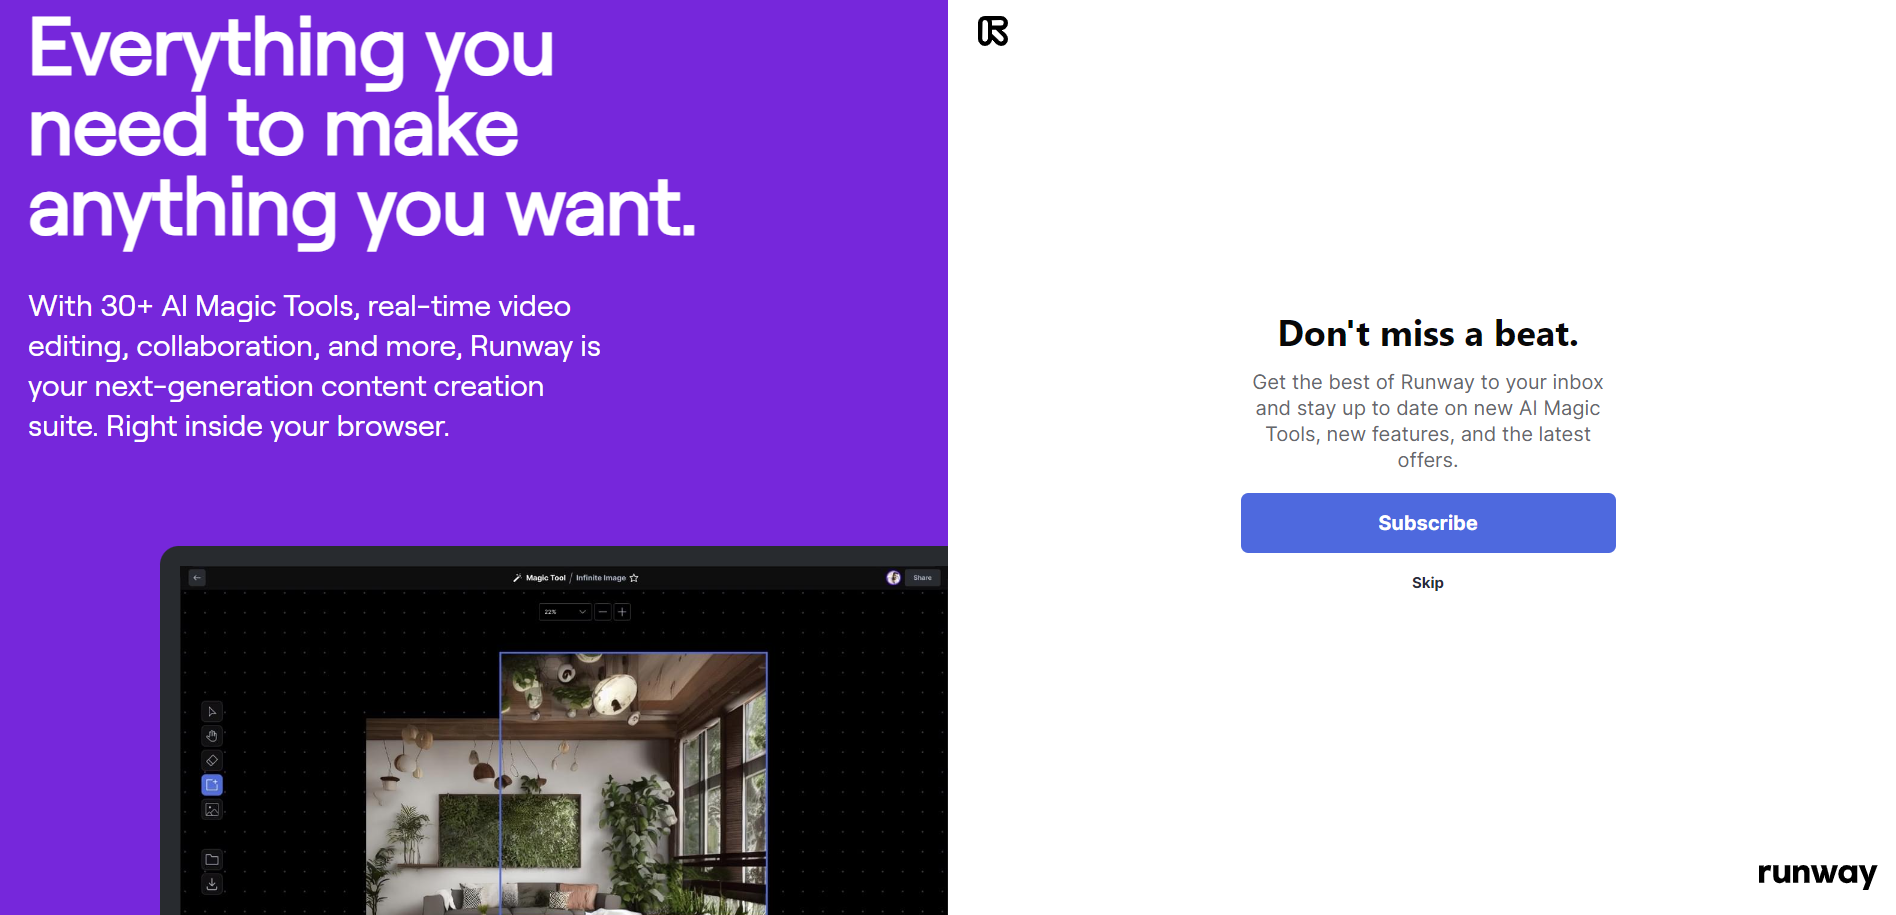Select the eraser tool in the editor preview

coord(212,761)
